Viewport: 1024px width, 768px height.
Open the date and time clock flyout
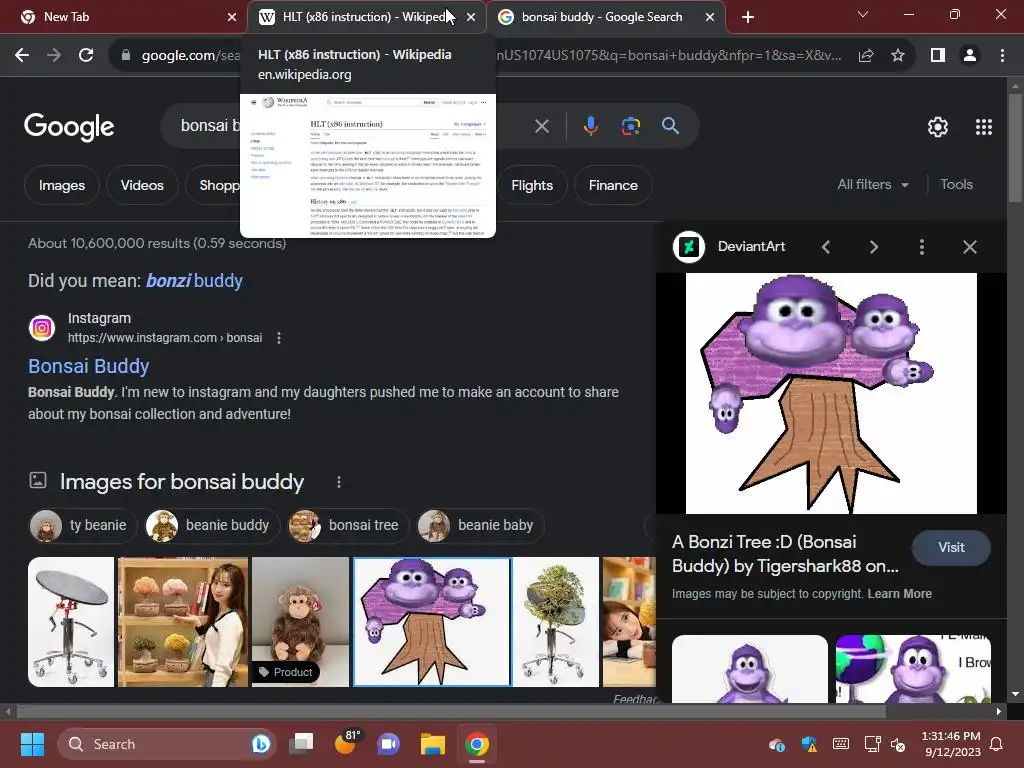pos(951,744)
